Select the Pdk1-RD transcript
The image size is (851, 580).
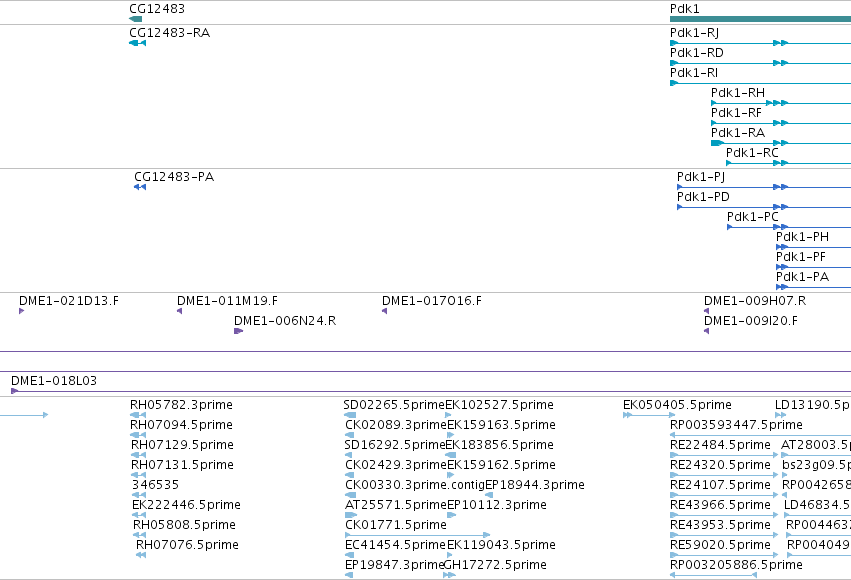[x=696, y=53]
